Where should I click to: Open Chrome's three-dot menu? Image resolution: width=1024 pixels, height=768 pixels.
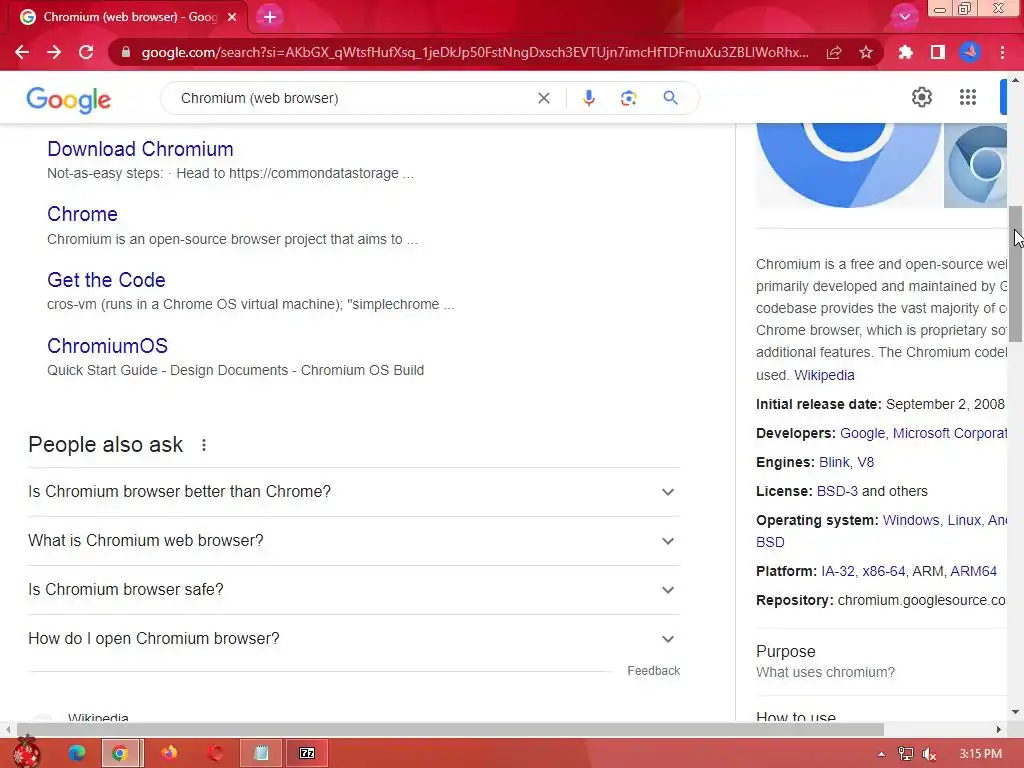pos(1002,52)
